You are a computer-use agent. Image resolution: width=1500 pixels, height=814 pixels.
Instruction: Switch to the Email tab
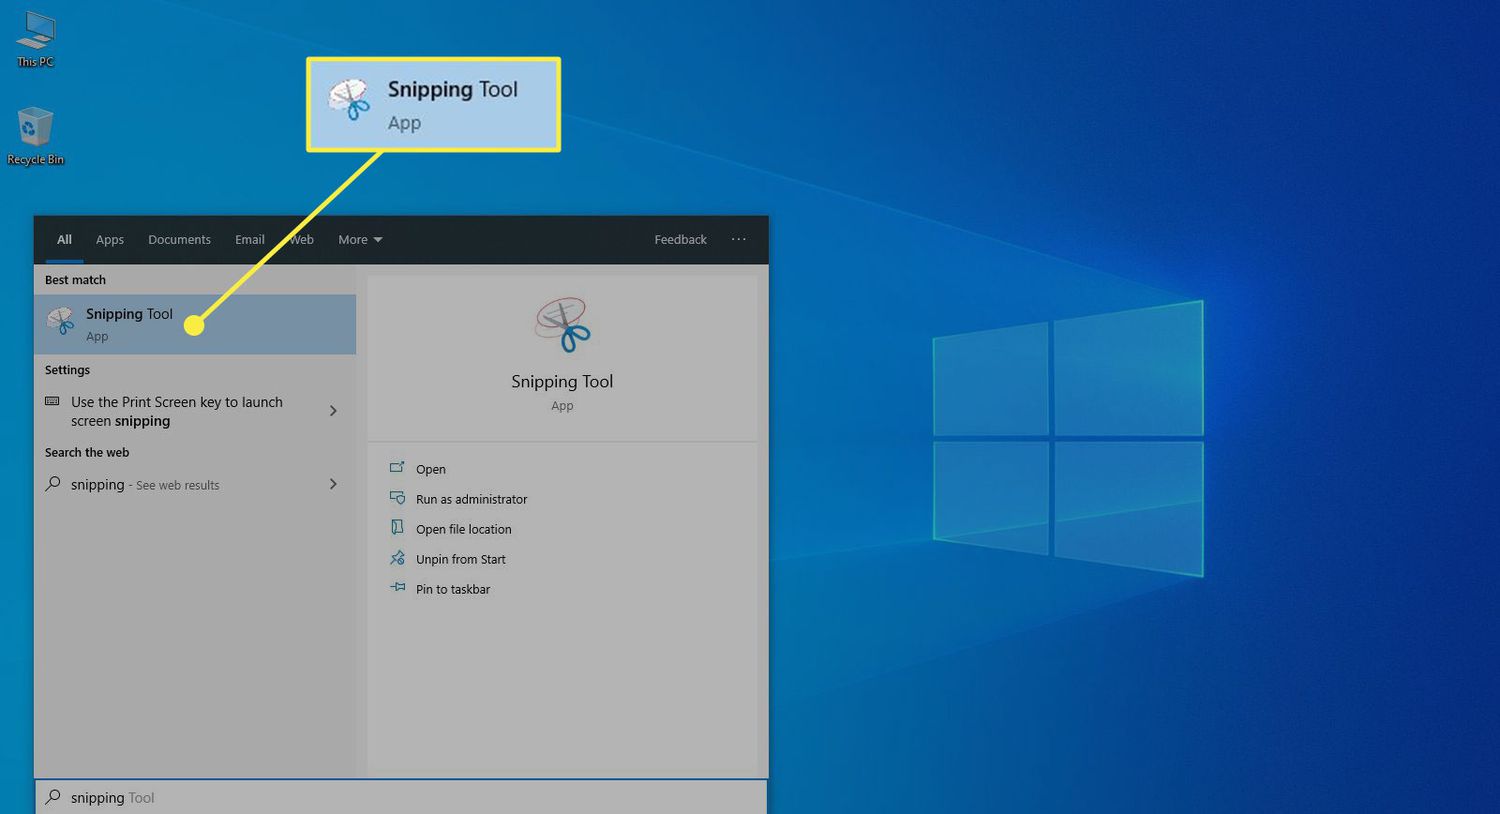(x=249, y=240)
